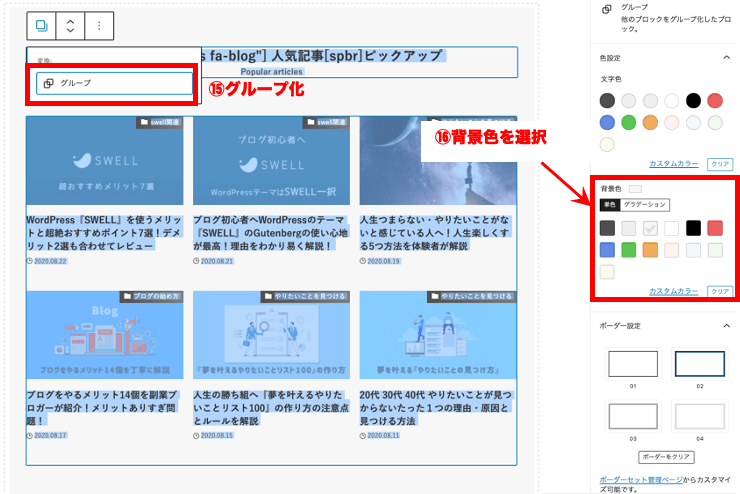Open カスタムカラー for background color
The width and height of the screenshot is (740, 494).
pos(673,291)
